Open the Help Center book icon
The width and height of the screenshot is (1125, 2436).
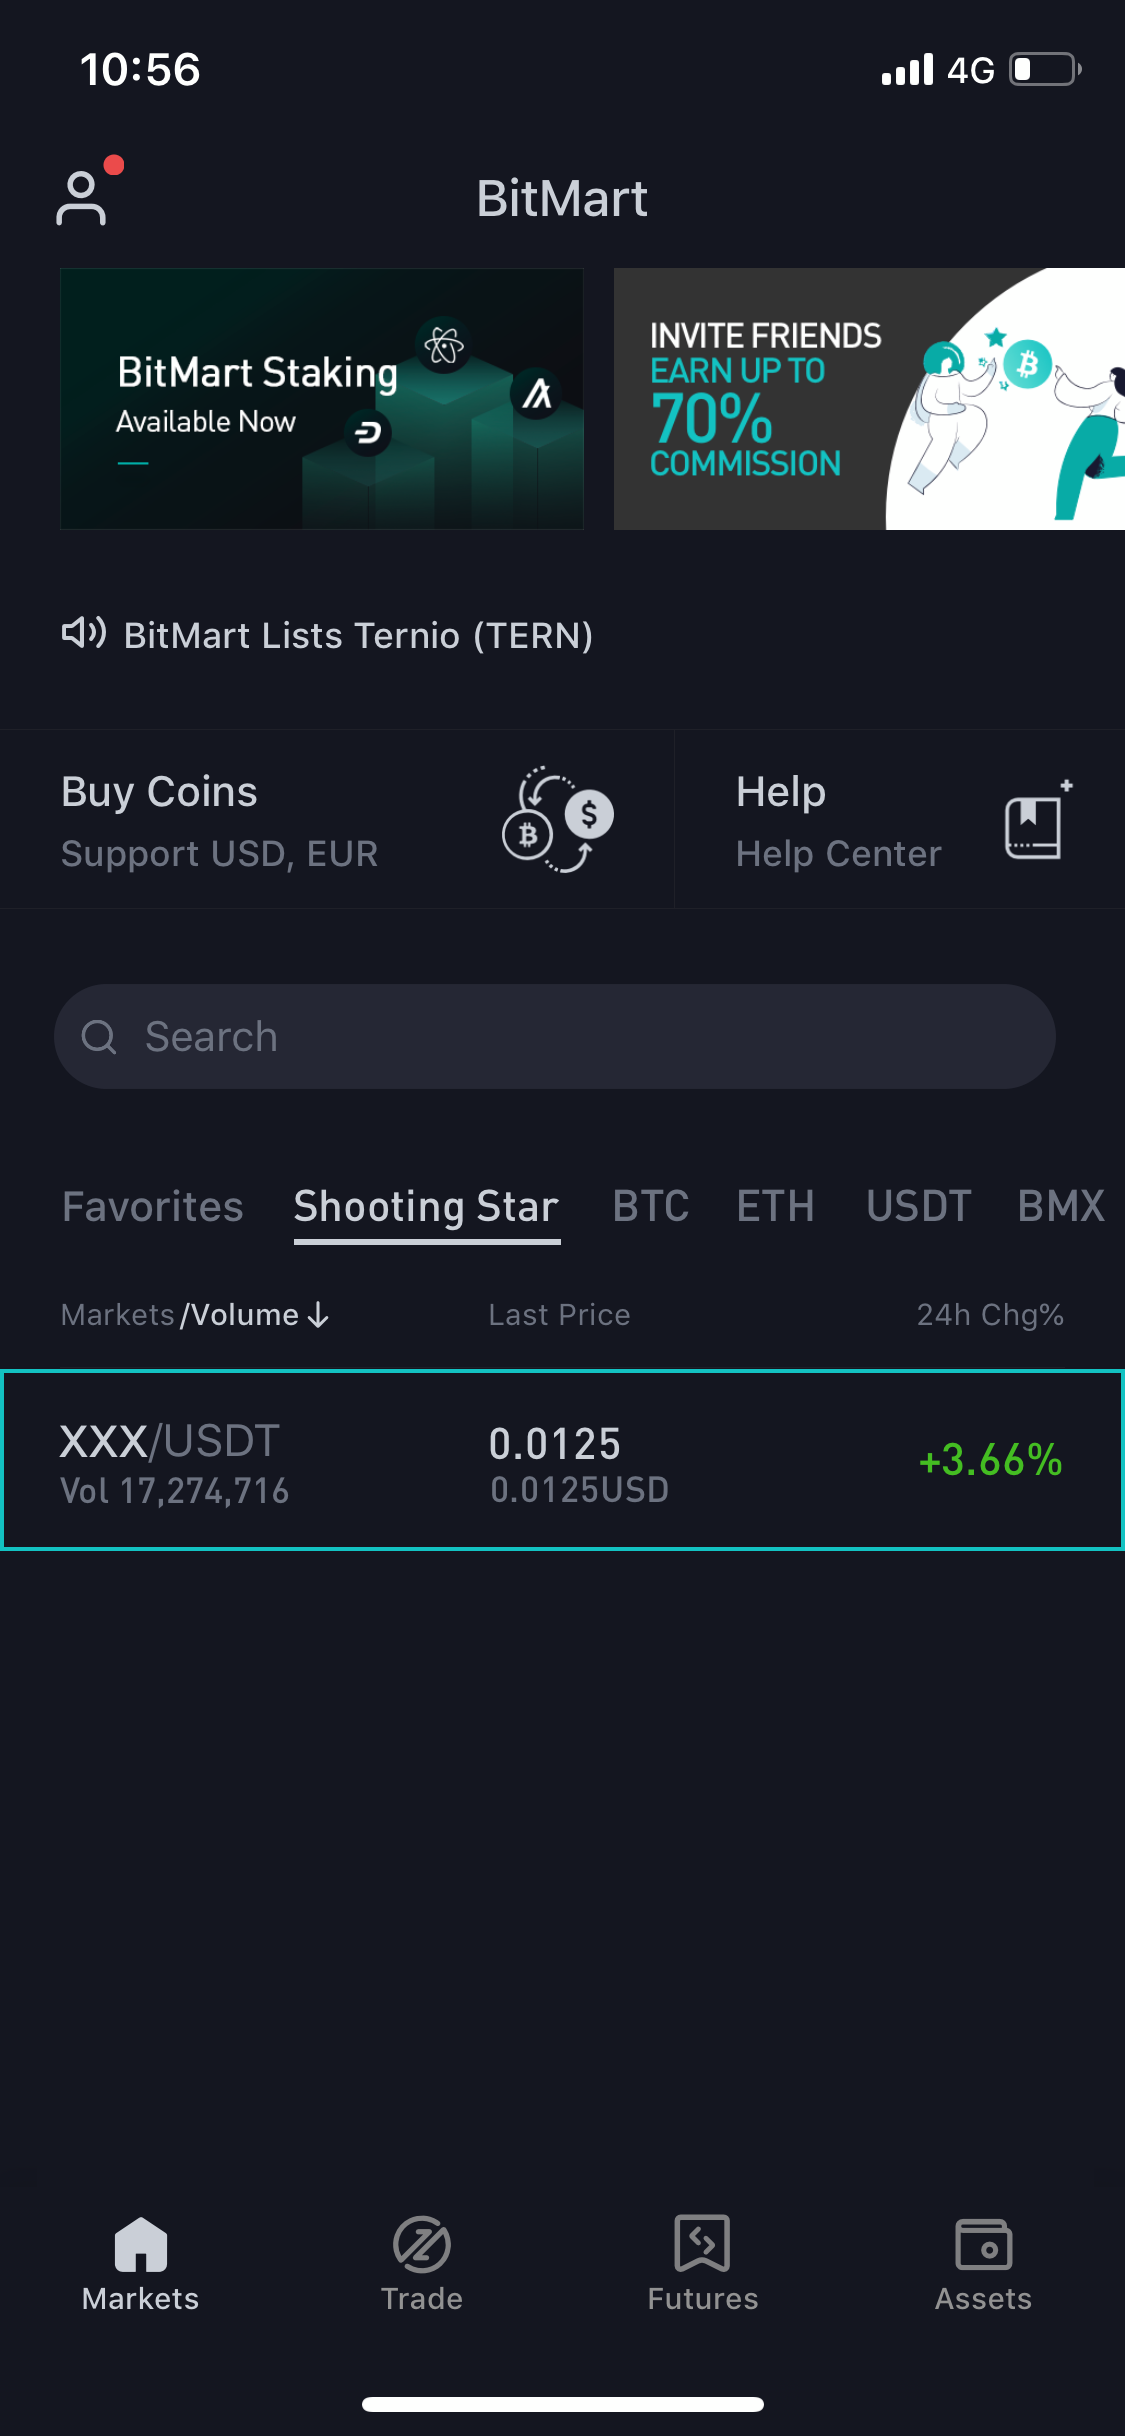[x=1037, y=819]
